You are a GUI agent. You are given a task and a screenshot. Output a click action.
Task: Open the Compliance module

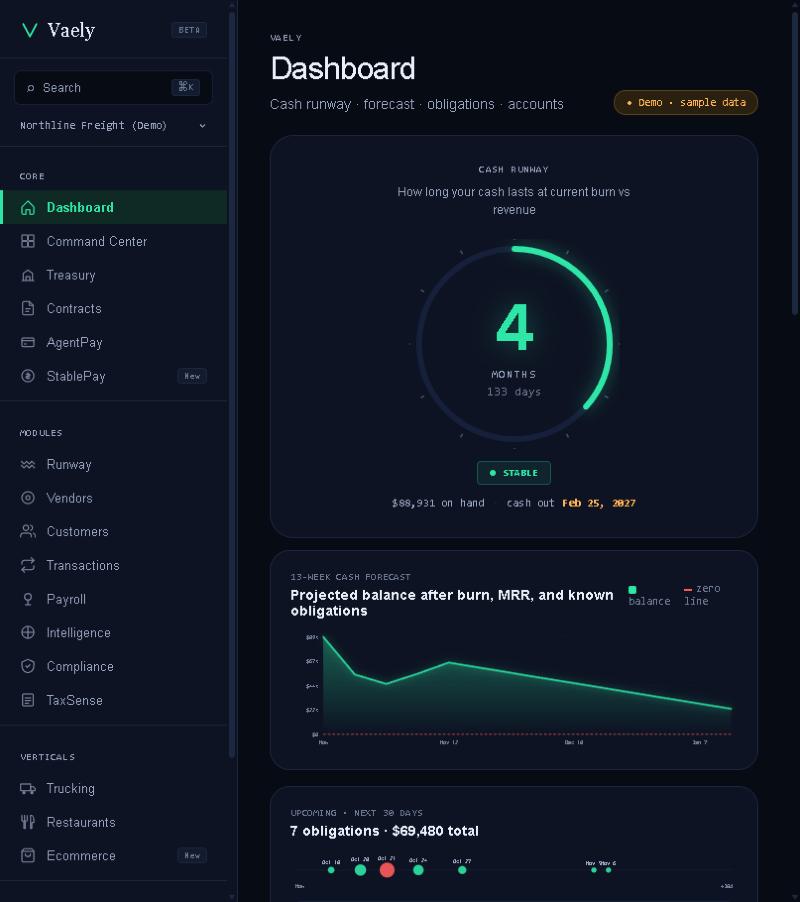[x=114, y=666]
